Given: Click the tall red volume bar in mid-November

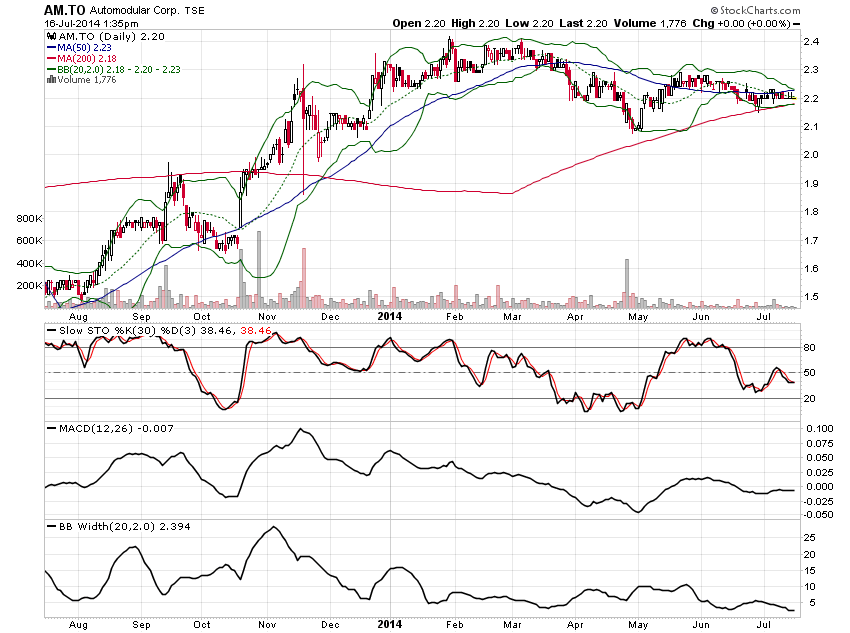Looking at the screenshot, I should pos(304,278).
